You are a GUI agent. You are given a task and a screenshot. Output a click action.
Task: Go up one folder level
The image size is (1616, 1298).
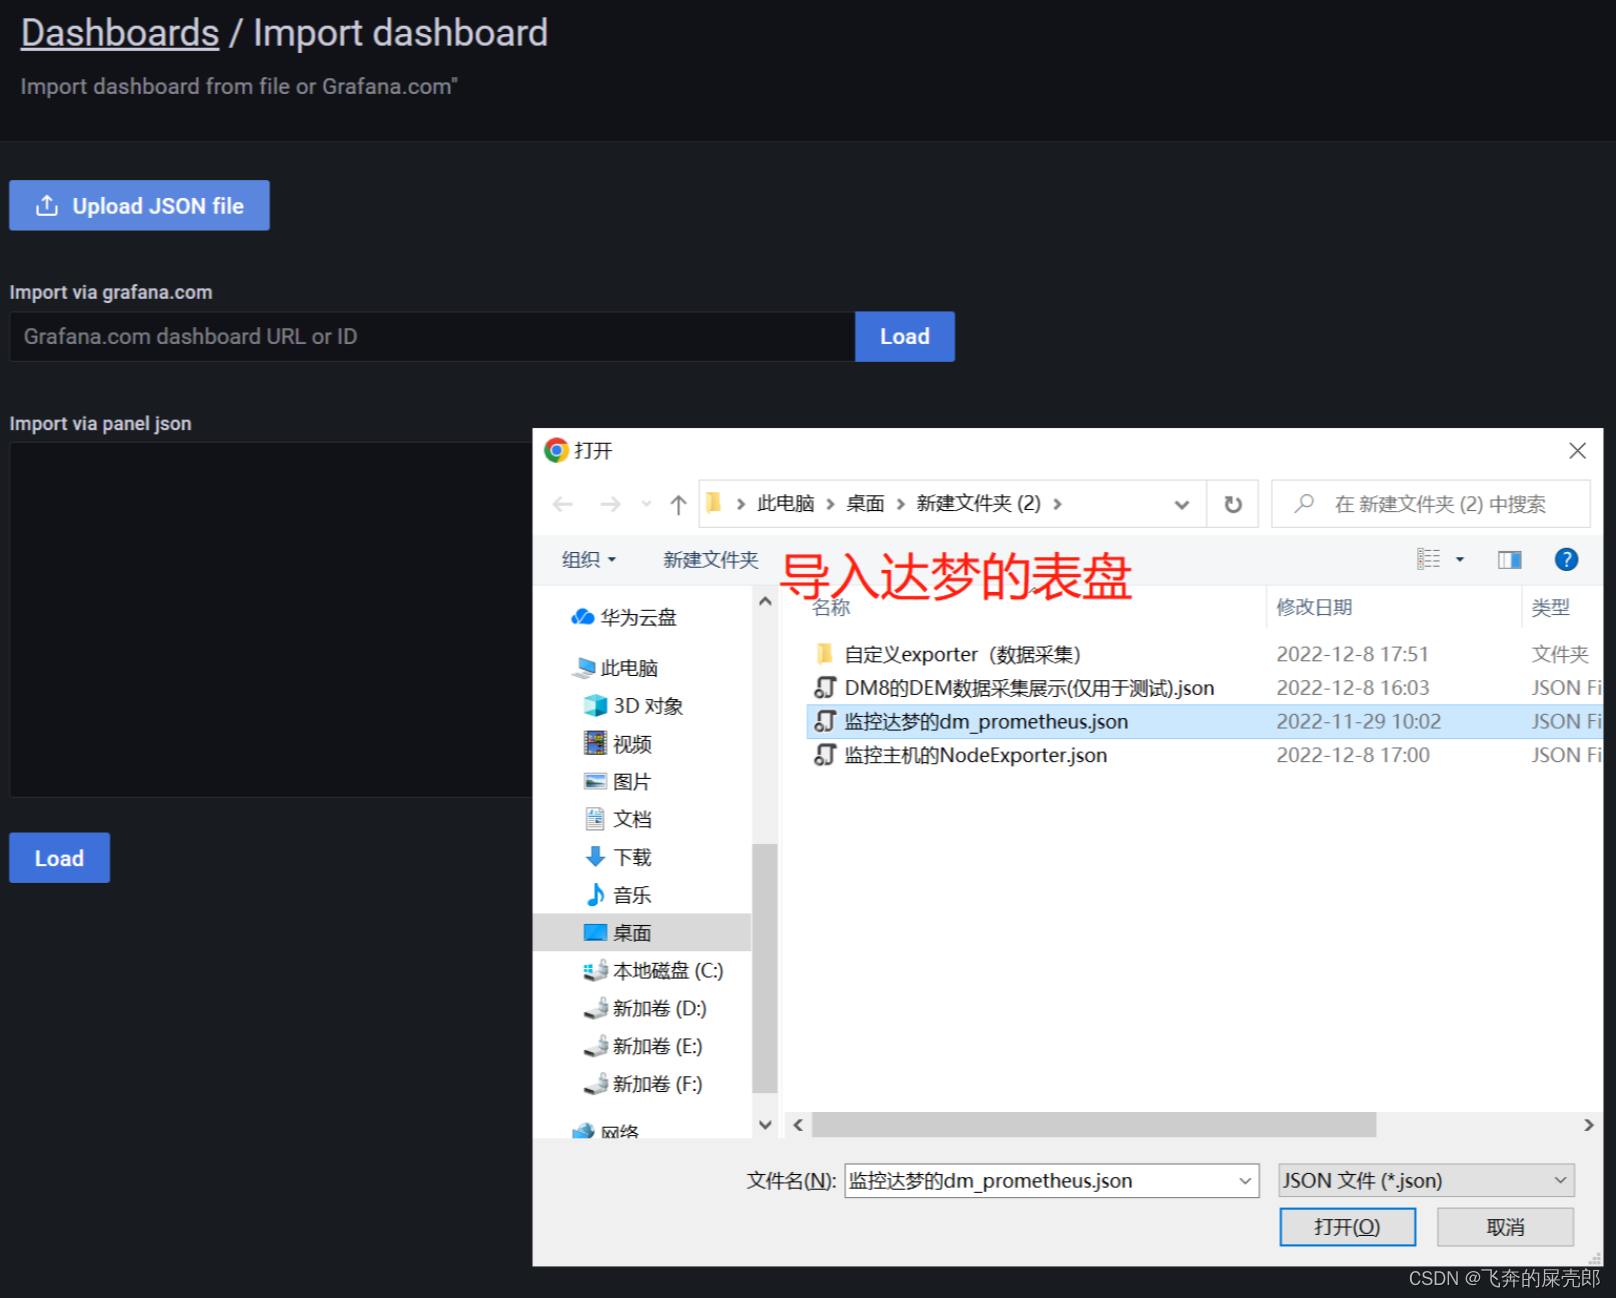678,504
